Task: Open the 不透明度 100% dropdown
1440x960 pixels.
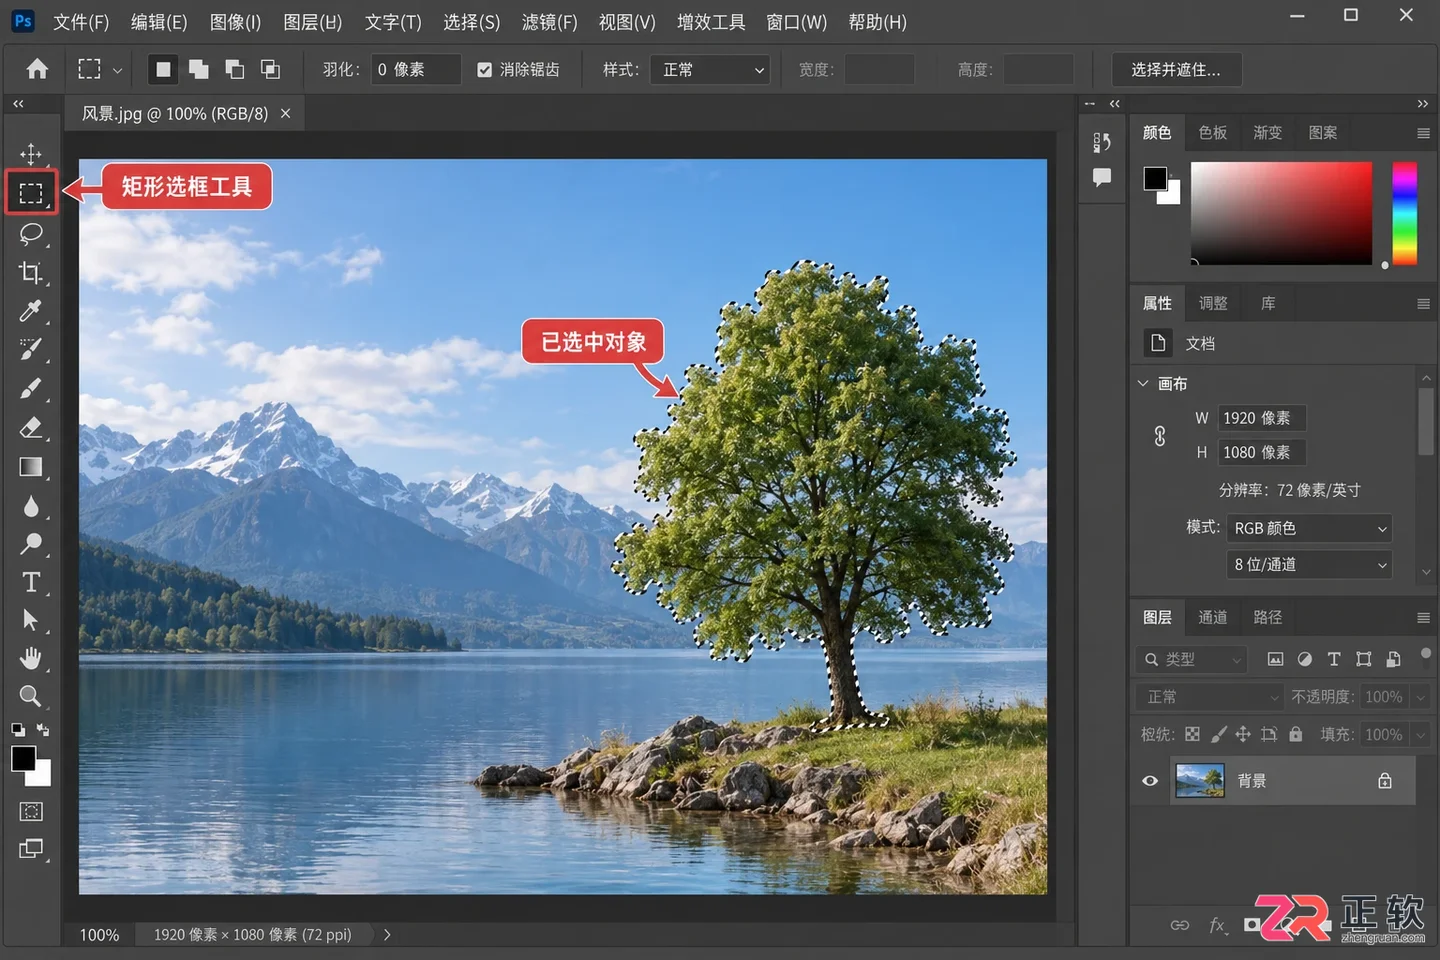Action: pos(1420,697)
